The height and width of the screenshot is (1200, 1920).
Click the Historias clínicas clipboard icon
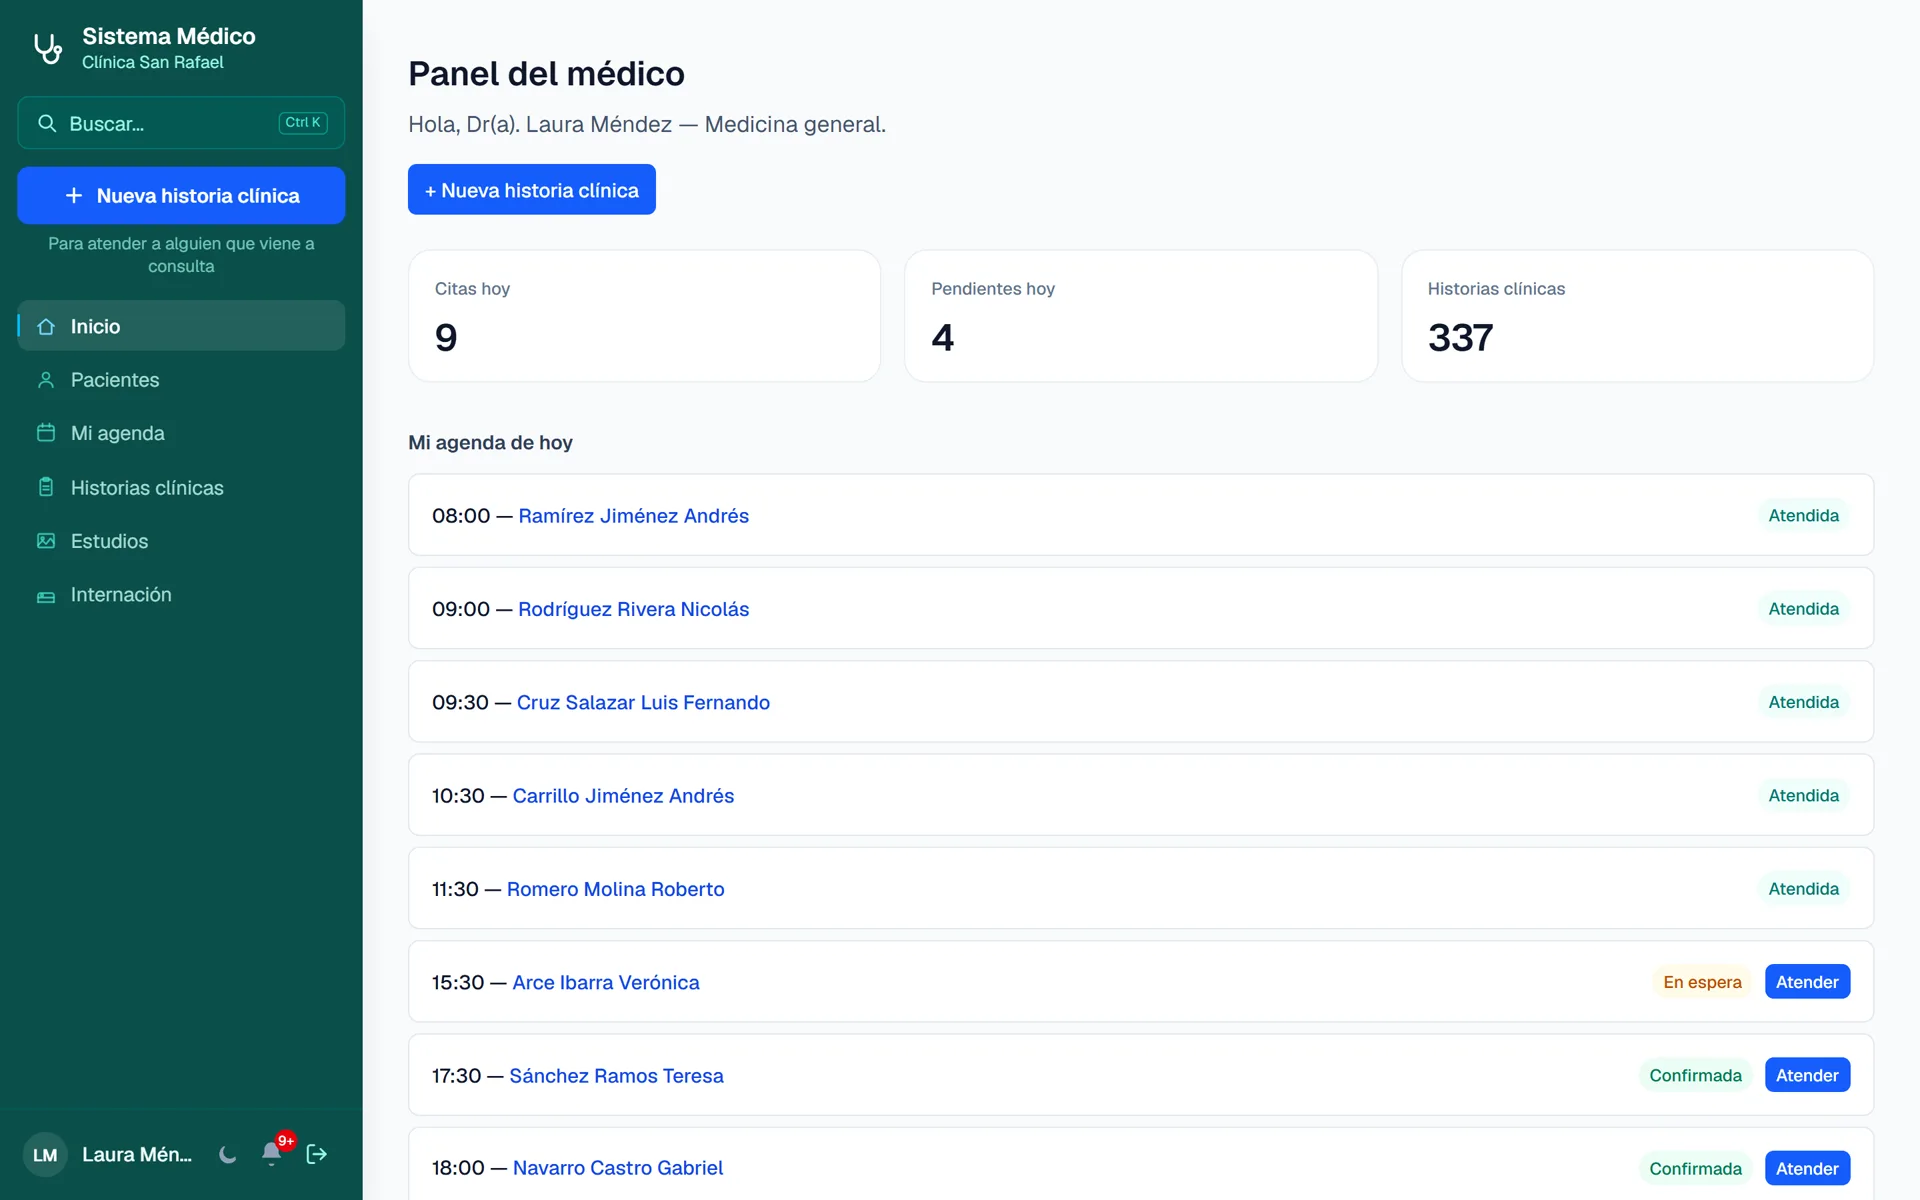(46, 487)
